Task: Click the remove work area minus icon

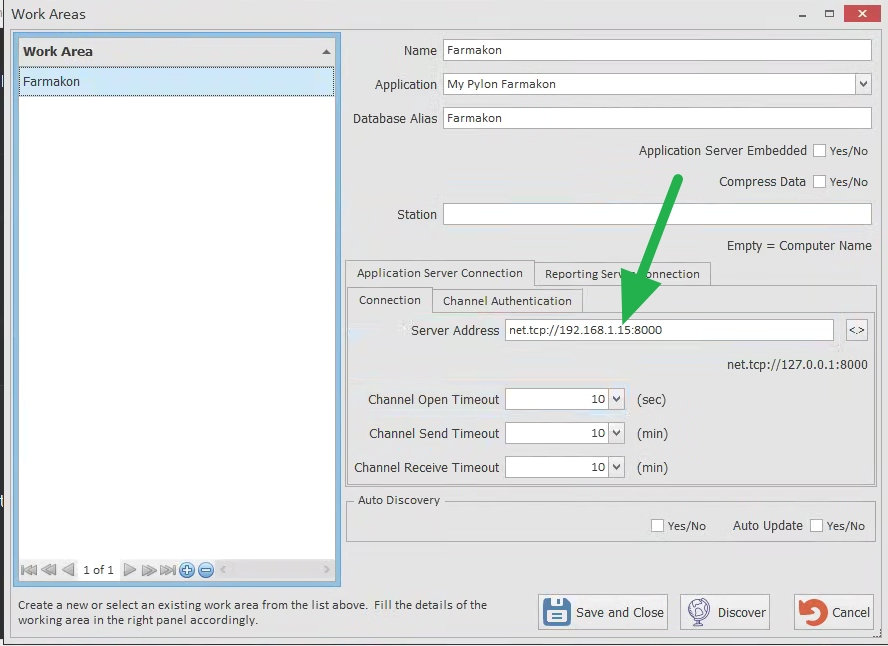Action: pyautogui.click(x=205, y=570)
